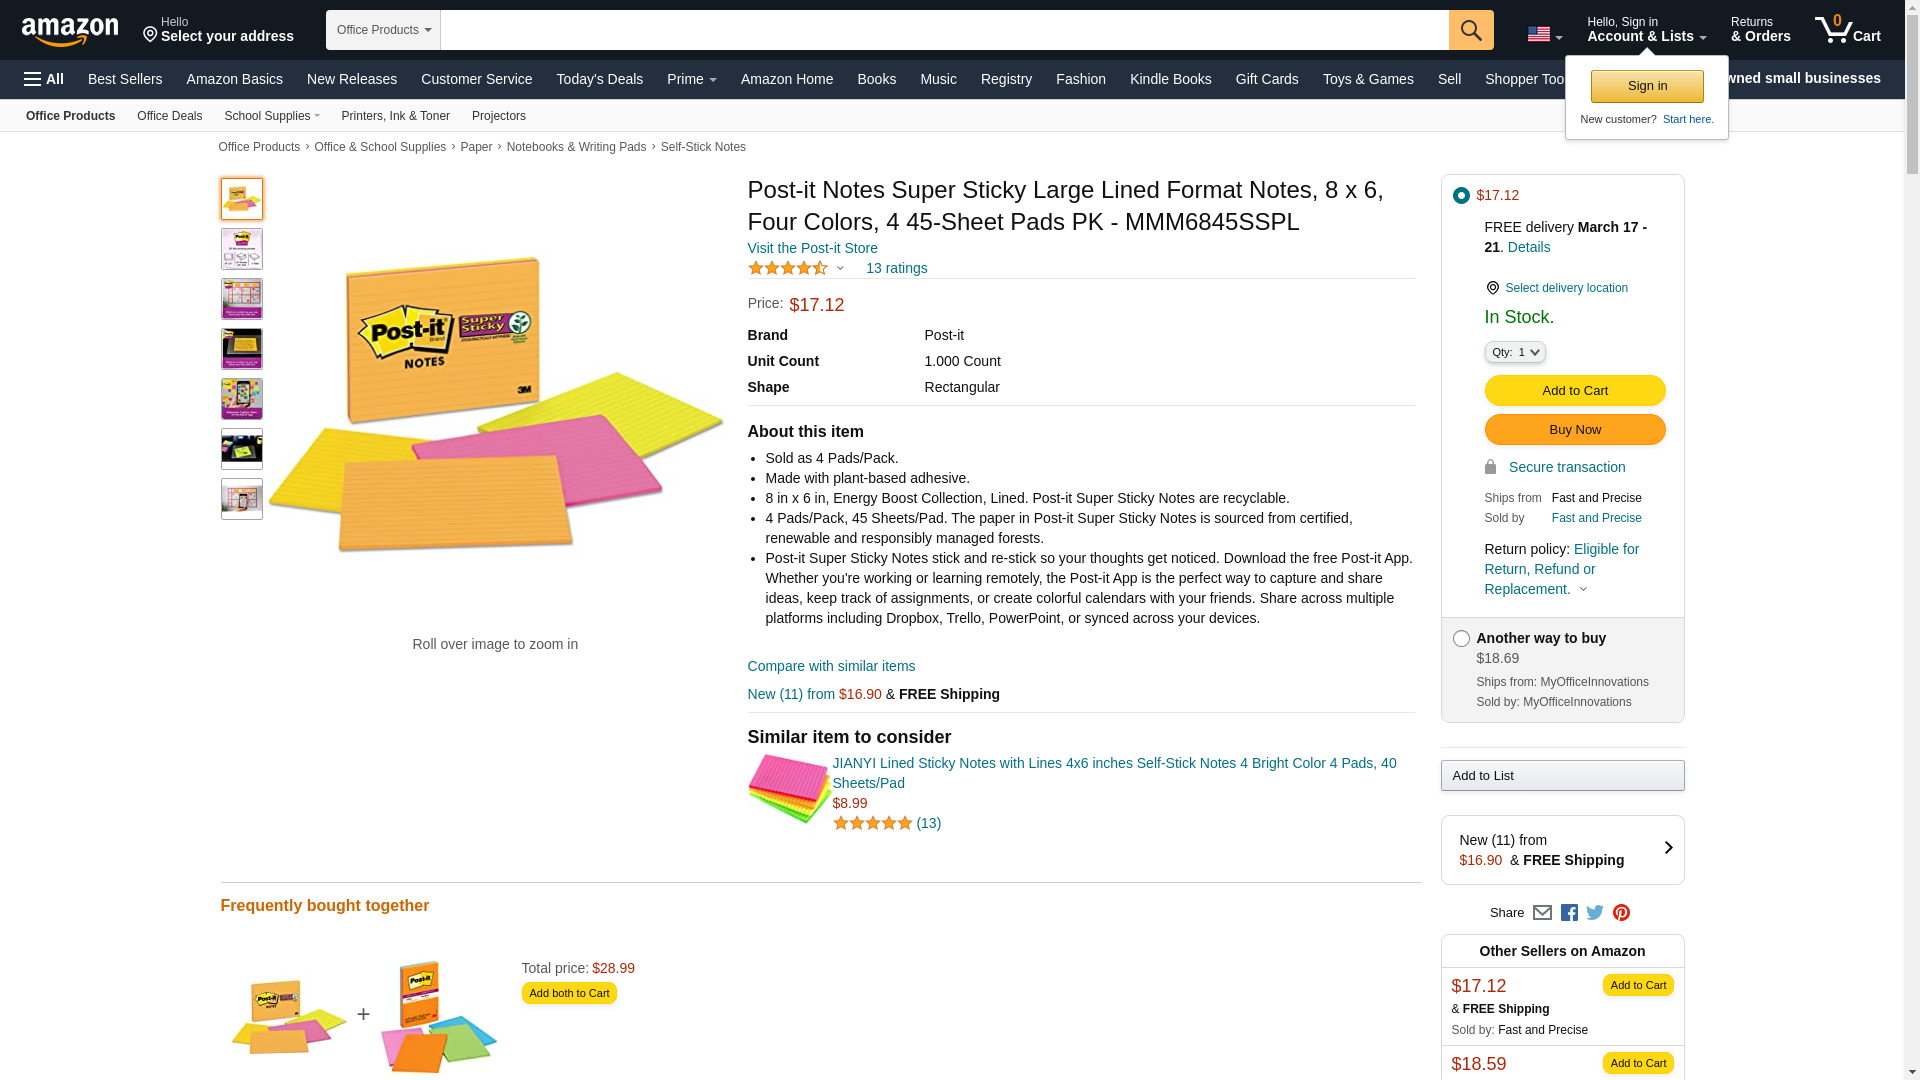Image resolution: width=1920 pixels, height=1080 pixels.
Task: Select the second product thumbnail image
Action: coord(242,249)
